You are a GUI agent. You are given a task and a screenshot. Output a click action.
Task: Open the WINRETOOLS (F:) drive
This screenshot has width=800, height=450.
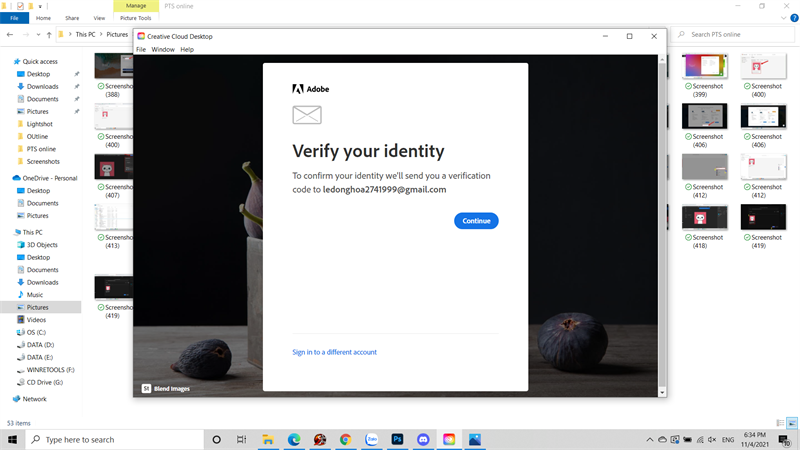point(50,370)
